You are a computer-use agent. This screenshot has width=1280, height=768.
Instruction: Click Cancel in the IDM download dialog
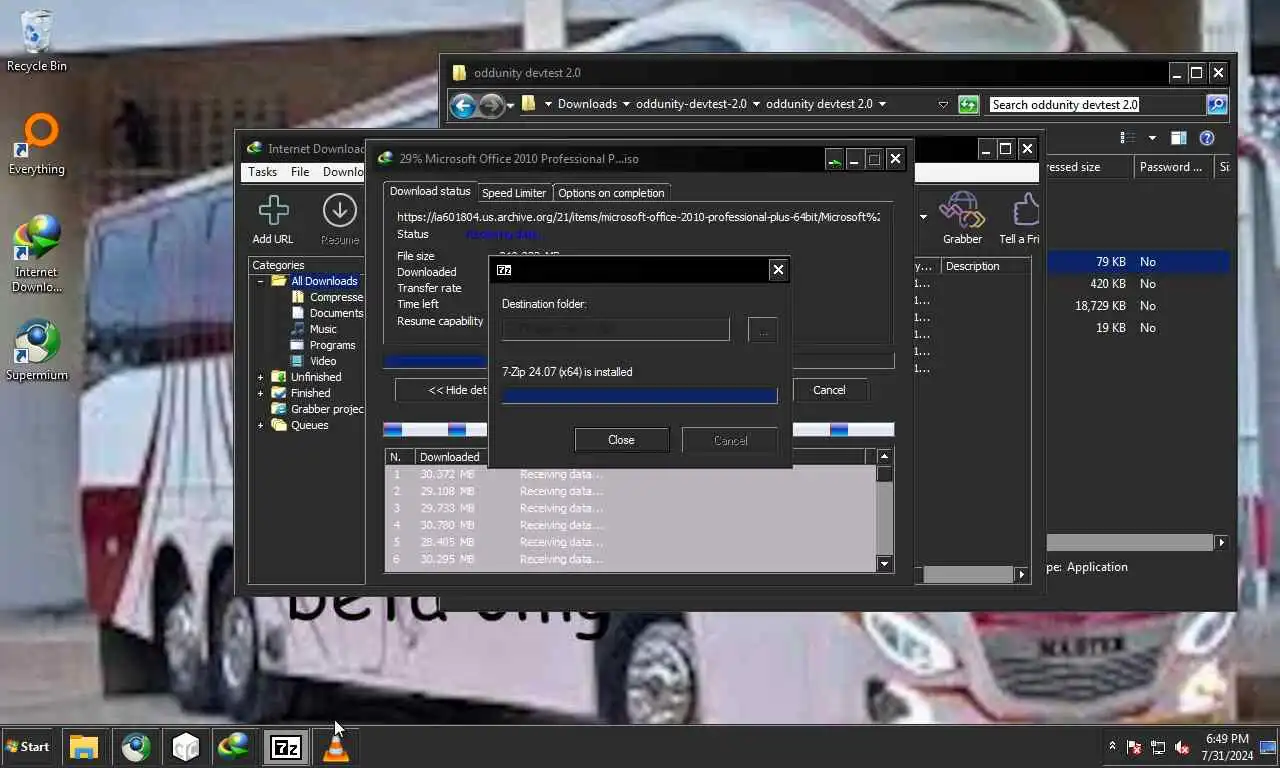coord(829,390)
